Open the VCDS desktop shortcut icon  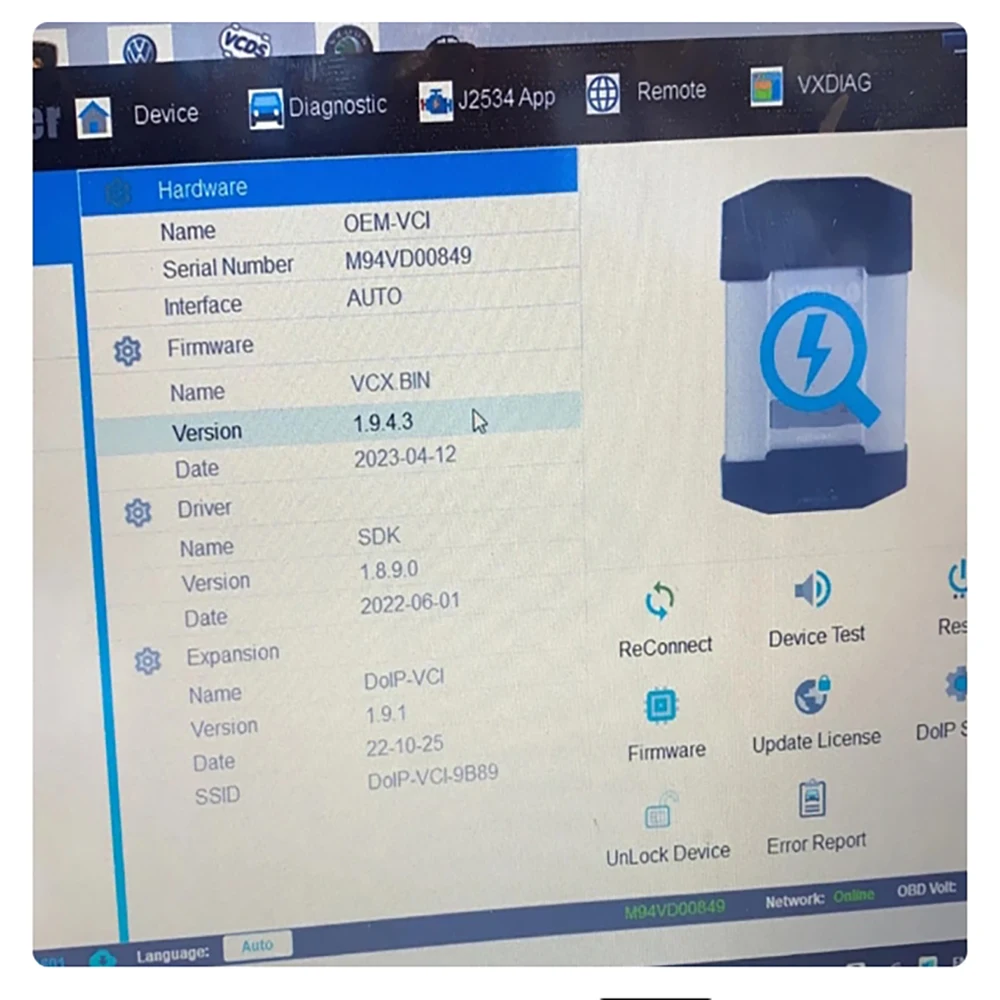245,42
